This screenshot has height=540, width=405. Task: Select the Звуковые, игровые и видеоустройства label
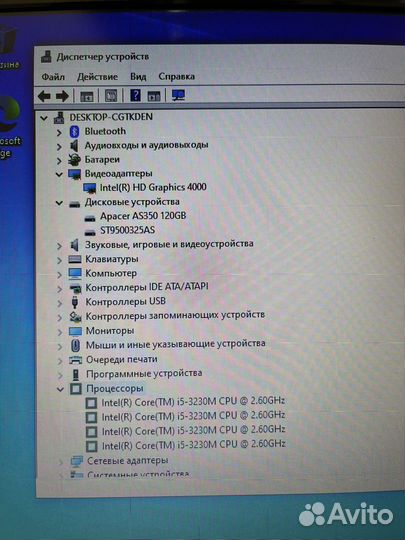click(169, 244)
